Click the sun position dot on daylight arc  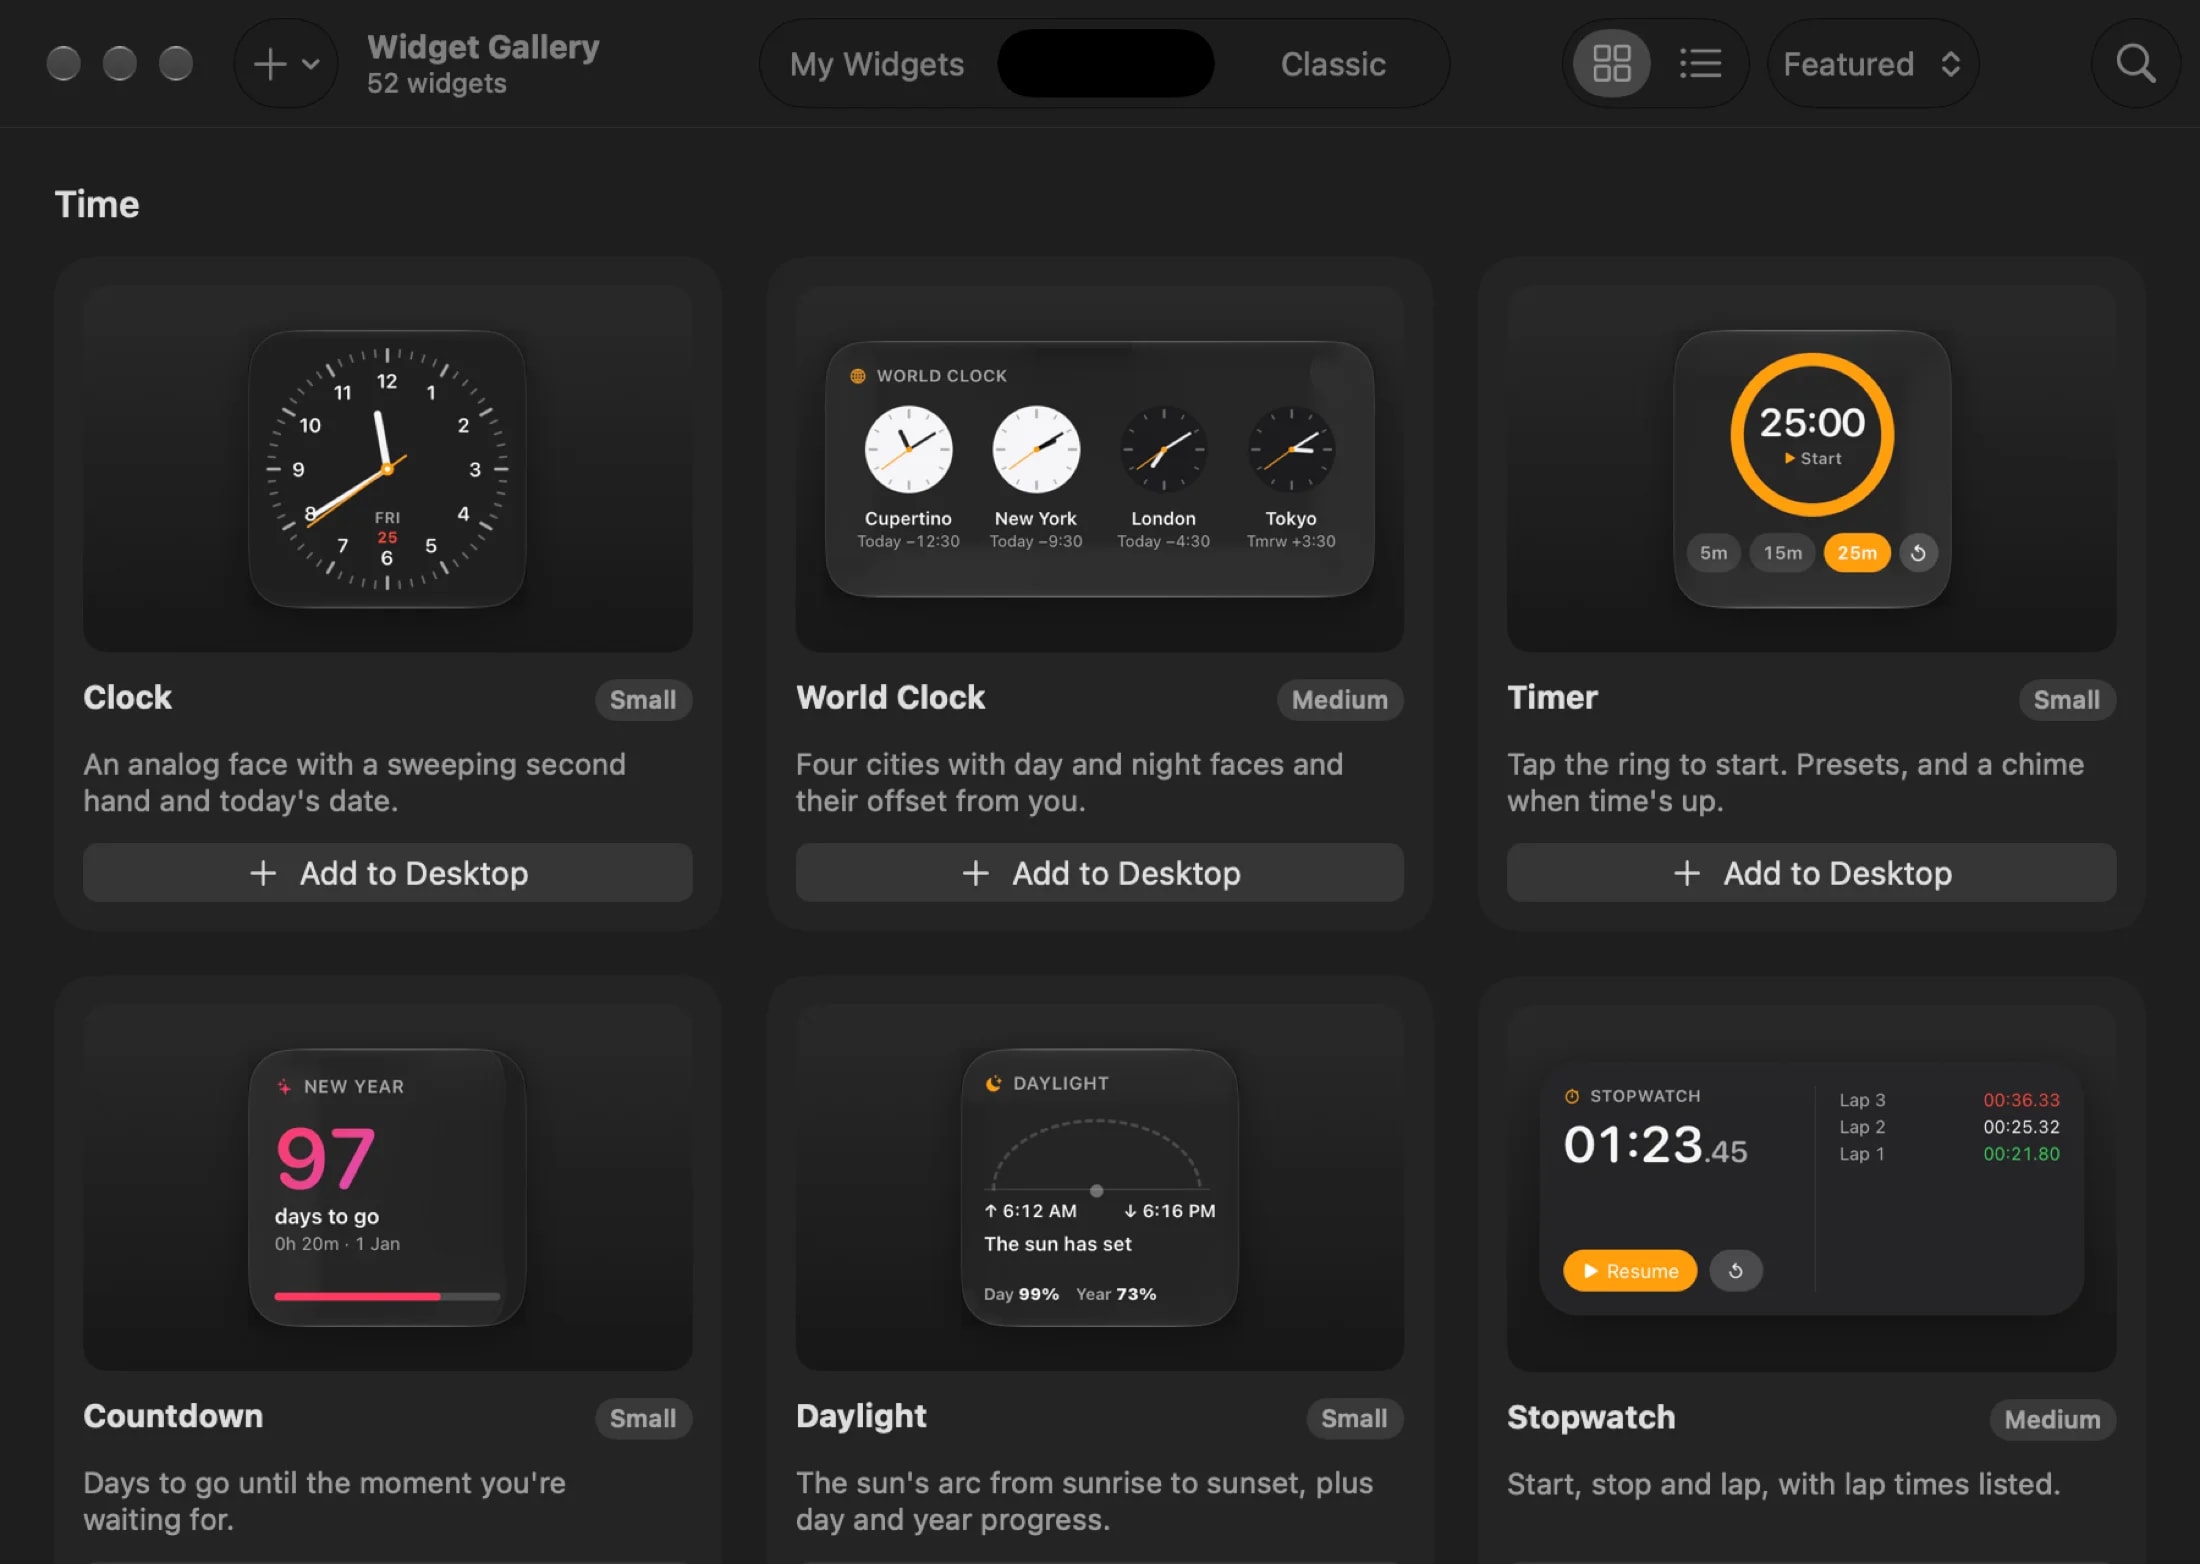[1097, 1190]
